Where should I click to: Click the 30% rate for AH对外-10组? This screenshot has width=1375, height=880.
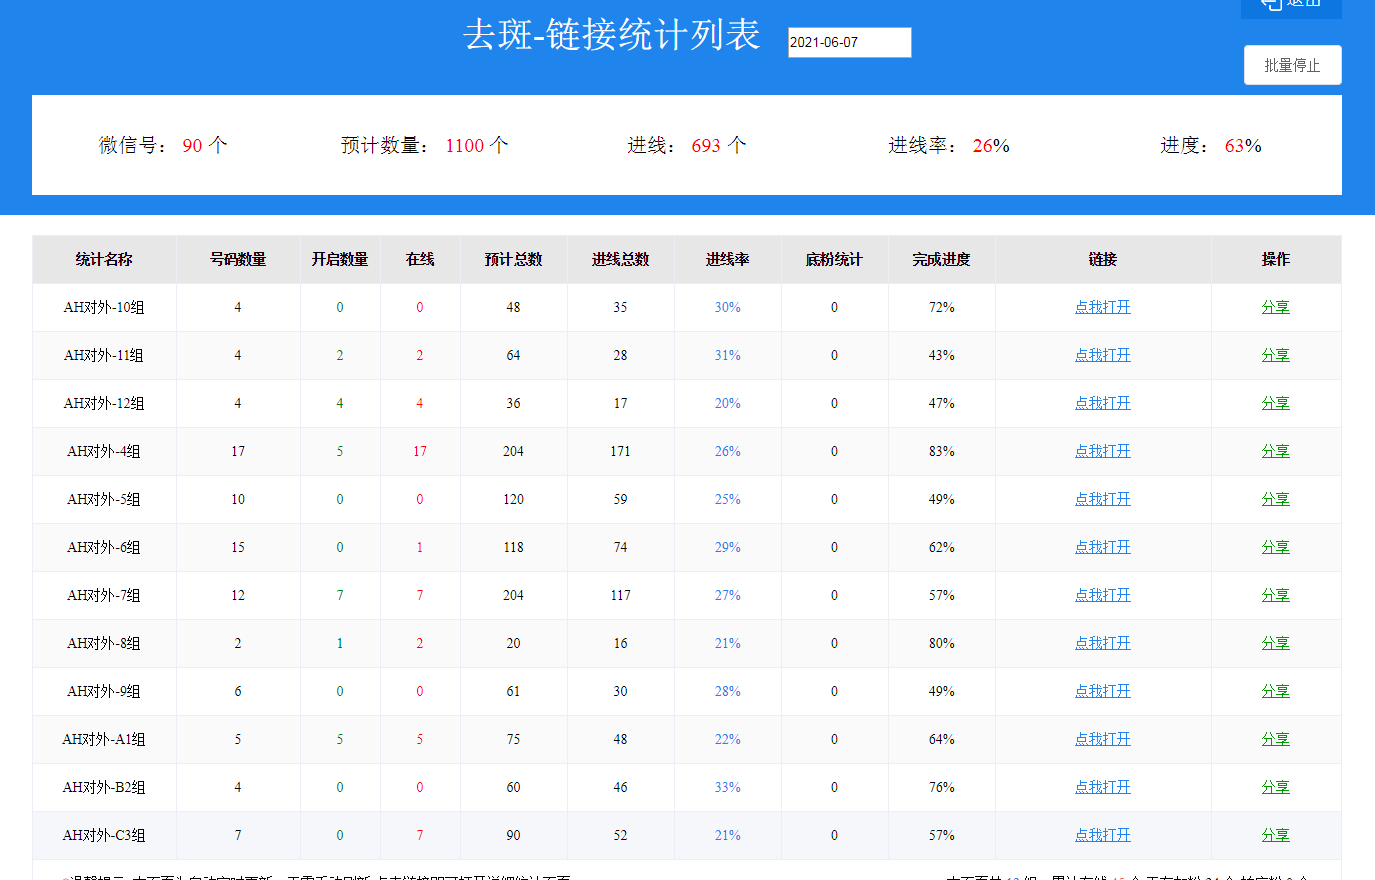(727, 307)
